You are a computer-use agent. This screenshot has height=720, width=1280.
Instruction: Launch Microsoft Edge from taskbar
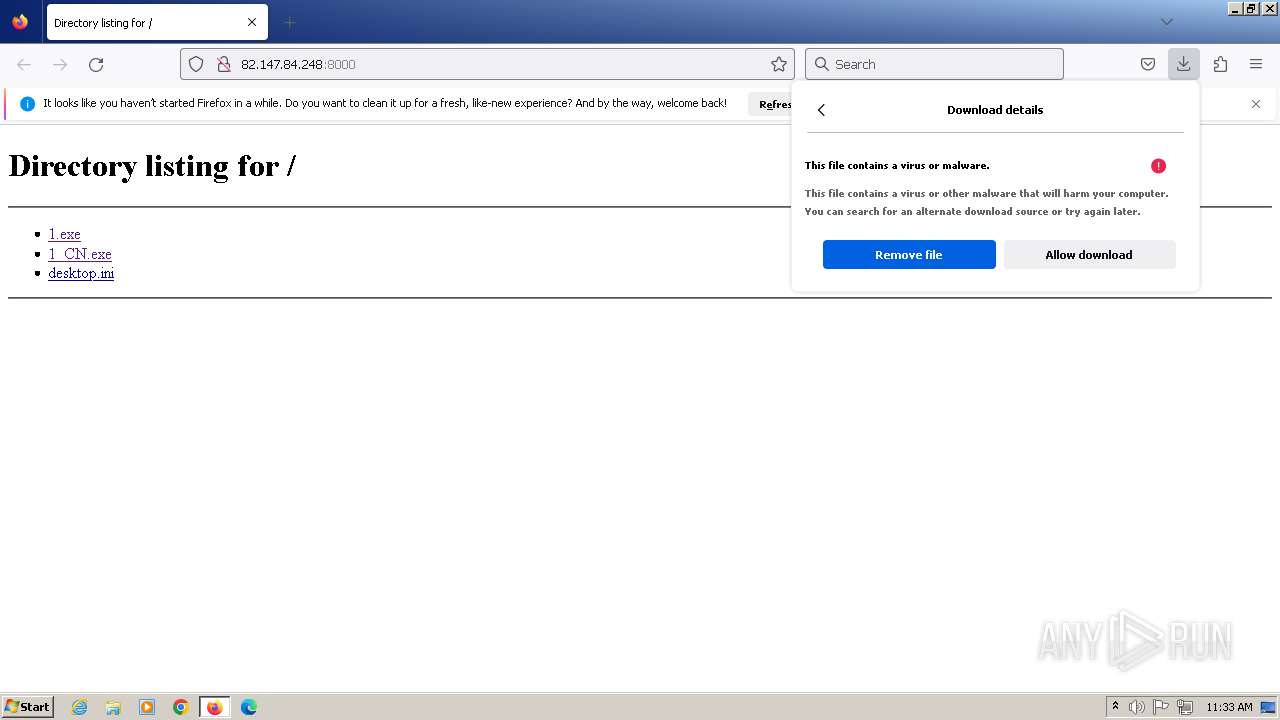tap(249, 707)
